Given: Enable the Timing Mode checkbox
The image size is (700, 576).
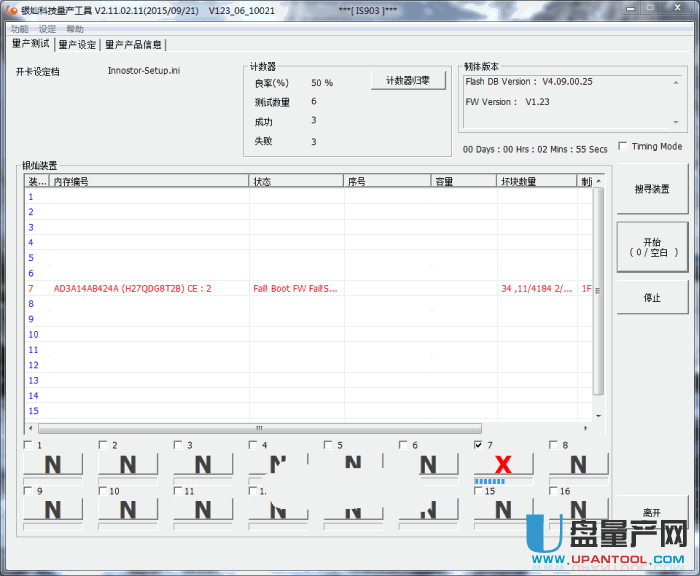Looking at the screenshot, I should [x=623, y=146].
